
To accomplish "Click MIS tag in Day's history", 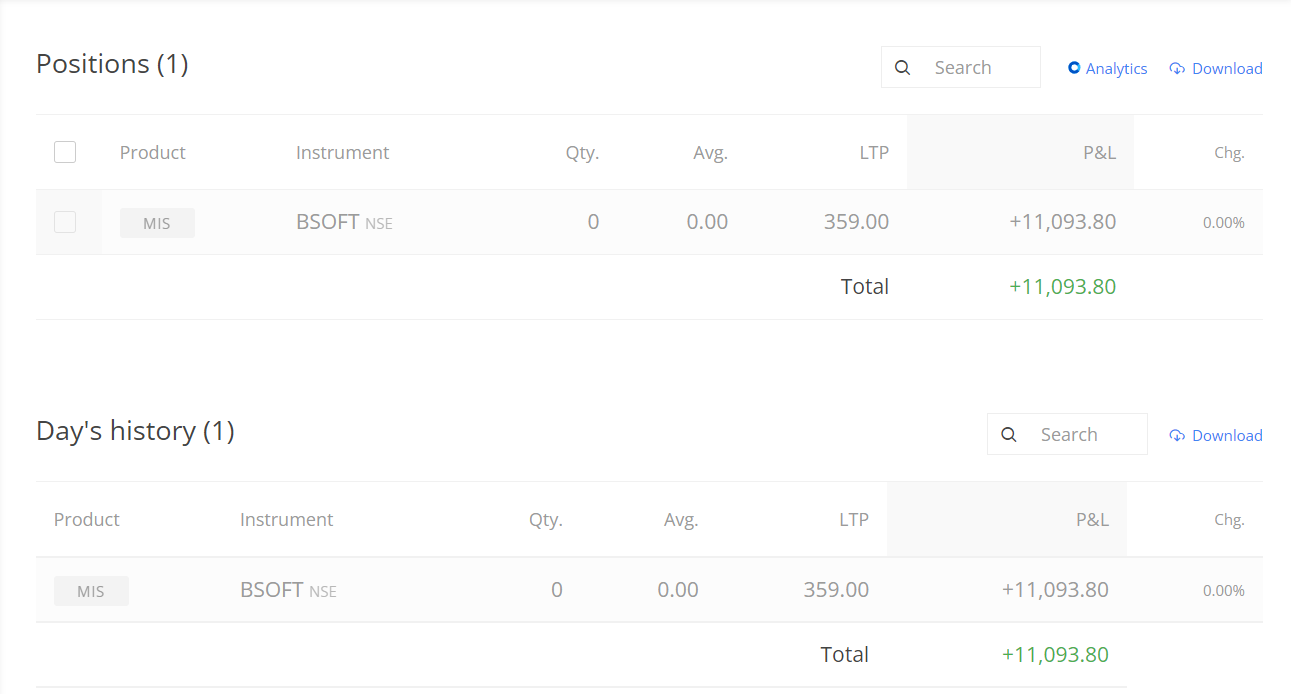I will point(91,591).
